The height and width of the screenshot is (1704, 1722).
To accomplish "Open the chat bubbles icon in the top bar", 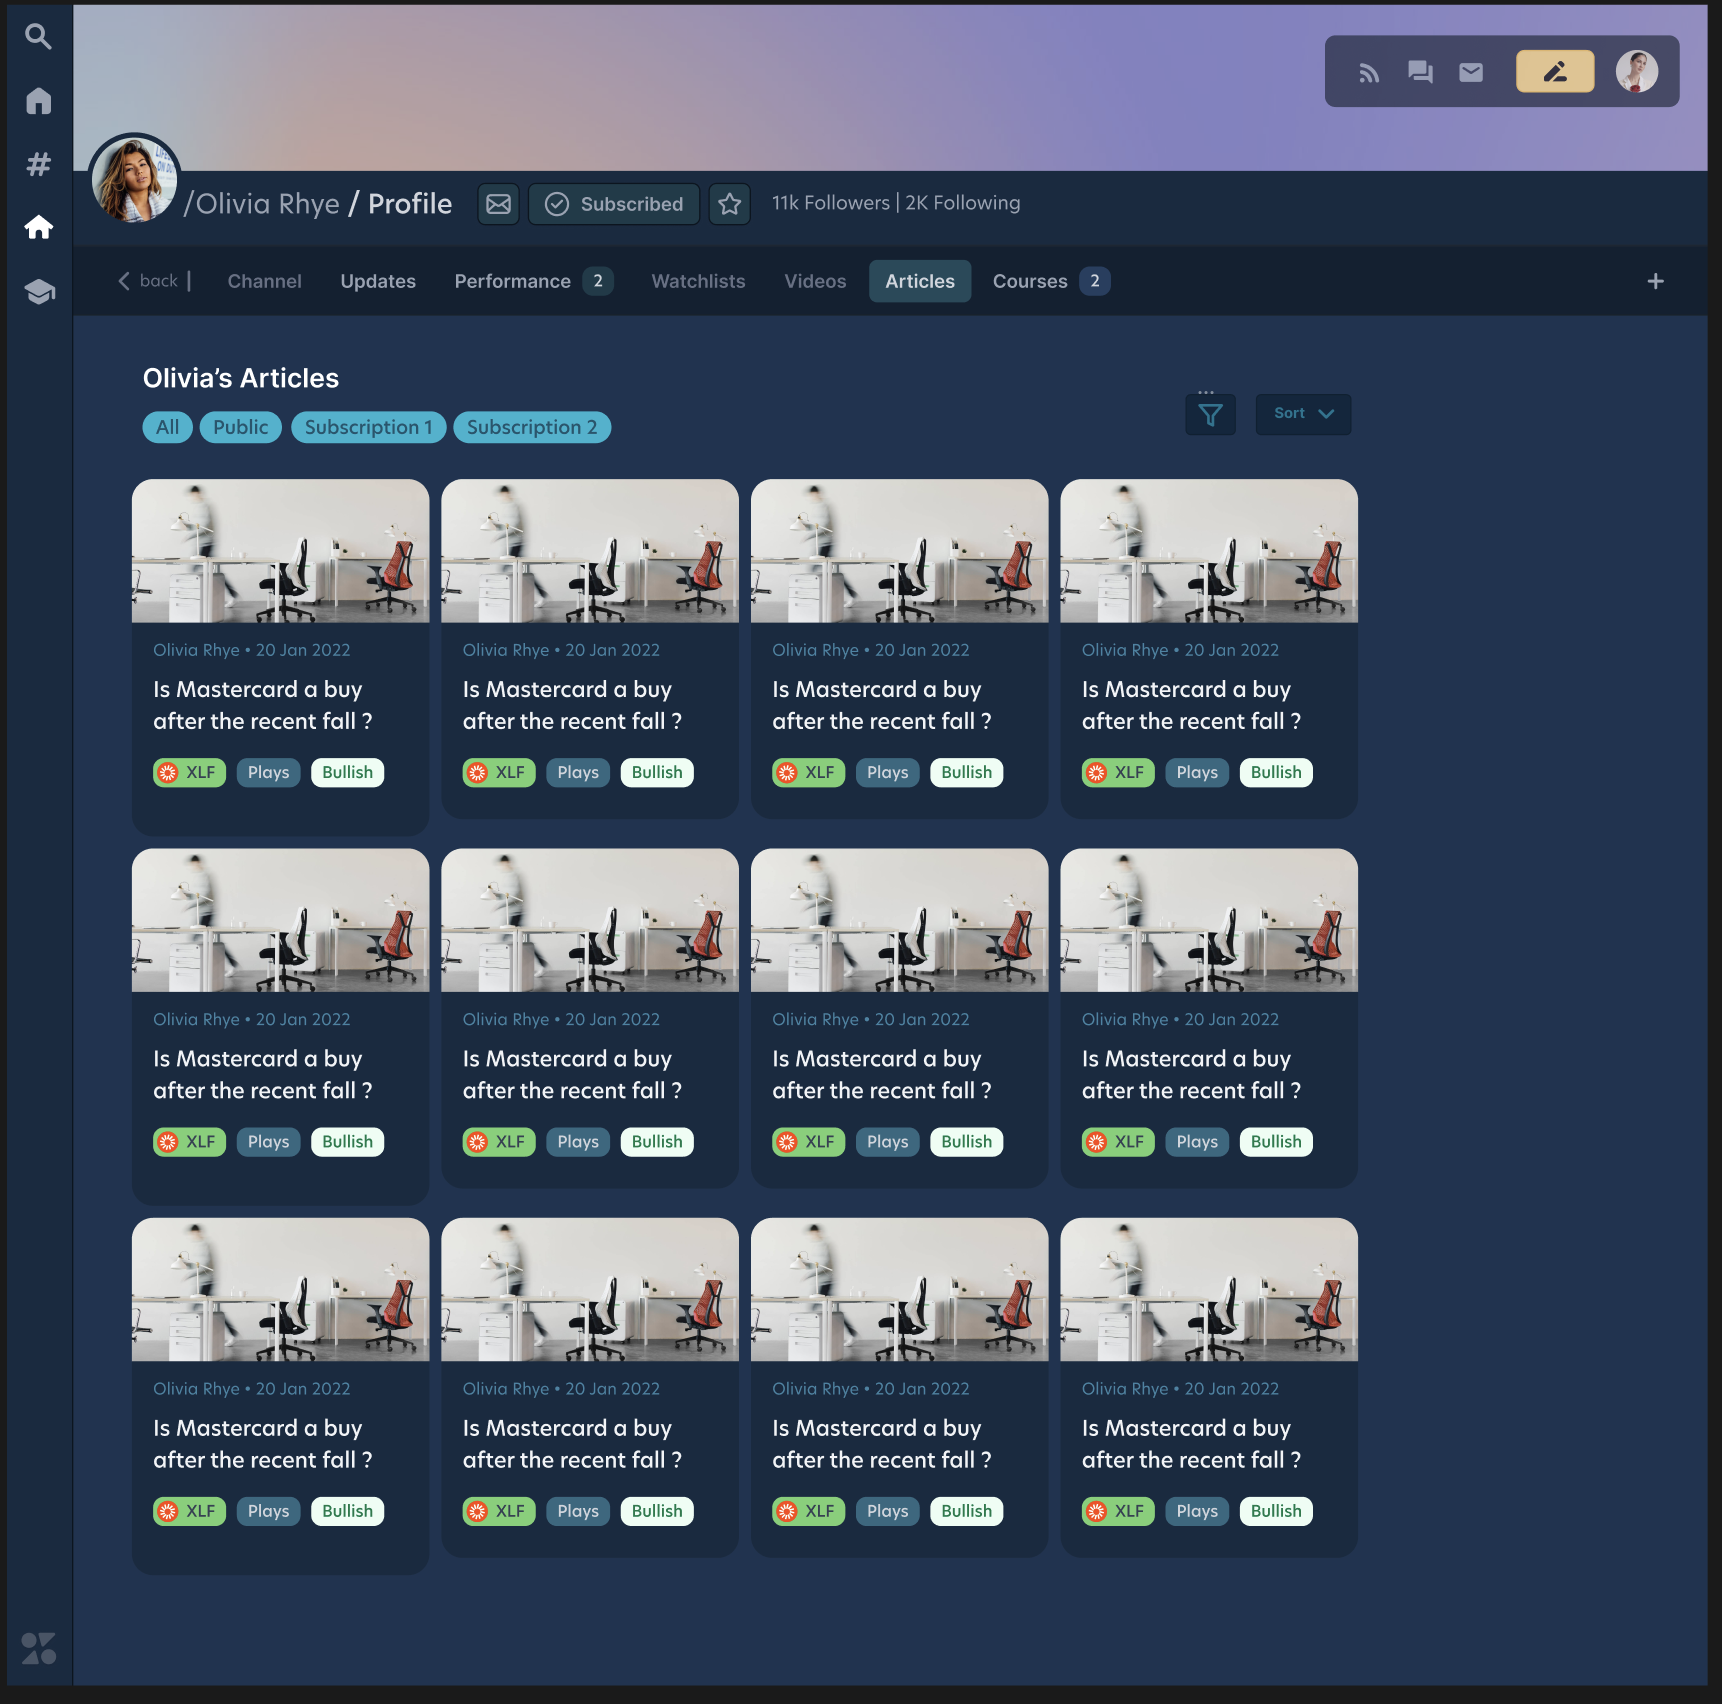I will click(x=1420, y=72).
